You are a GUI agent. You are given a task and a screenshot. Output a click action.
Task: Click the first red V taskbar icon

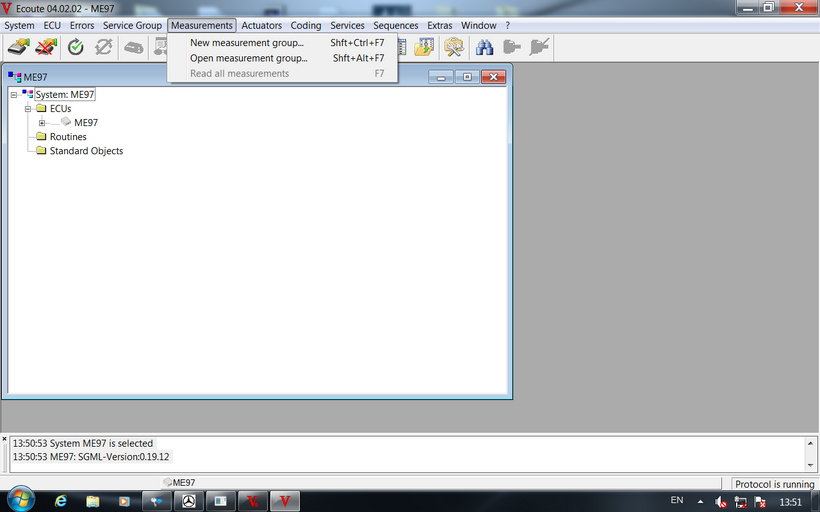coord(253,502)
